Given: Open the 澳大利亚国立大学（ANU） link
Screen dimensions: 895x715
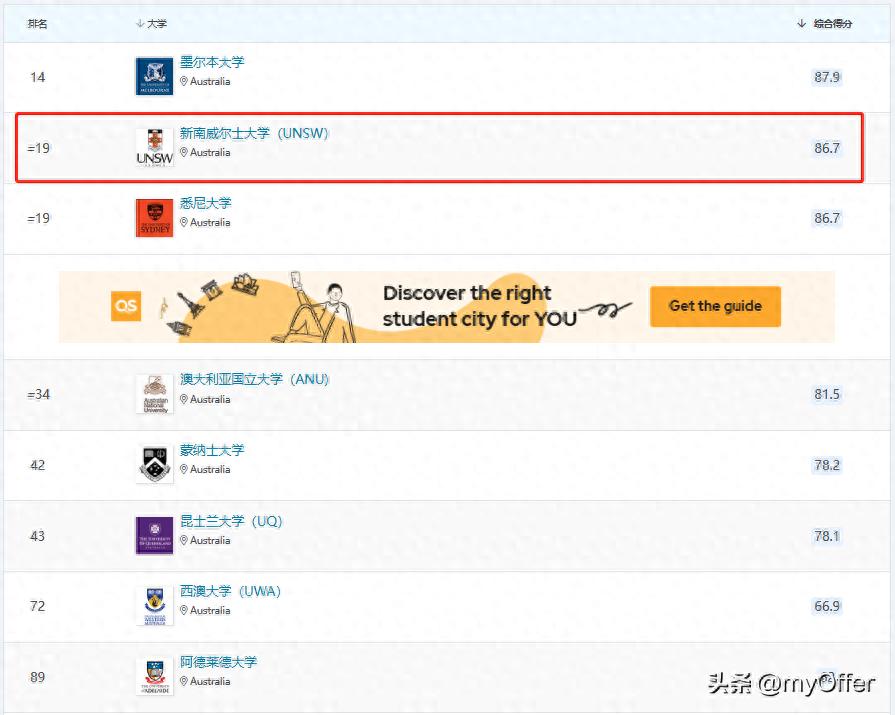Looking at the screenshot, I should 255,379.
